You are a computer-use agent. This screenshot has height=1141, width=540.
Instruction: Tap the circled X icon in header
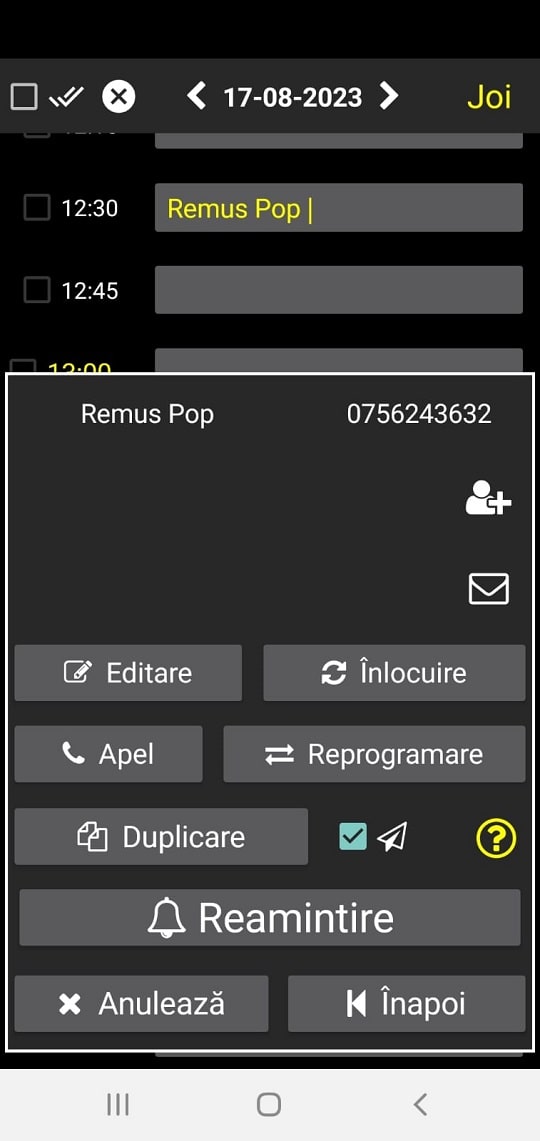[119, 96]
